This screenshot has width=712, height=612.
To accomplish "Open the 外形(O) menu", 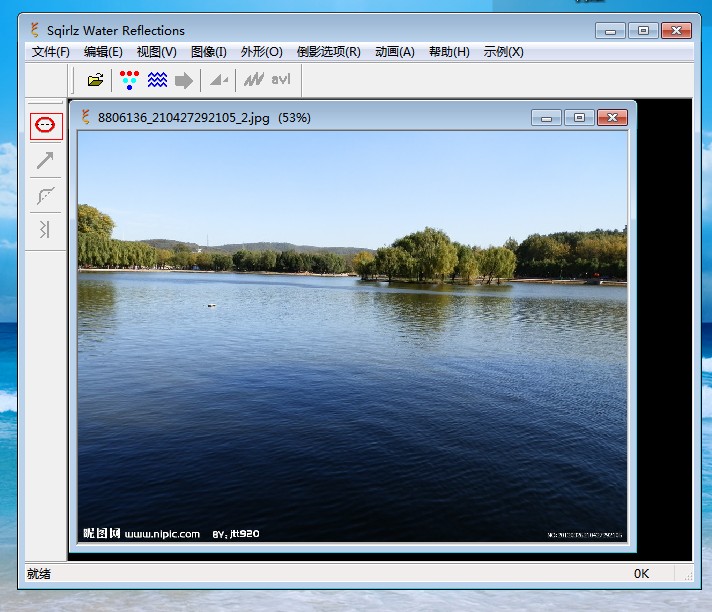I will pos(261,52).
